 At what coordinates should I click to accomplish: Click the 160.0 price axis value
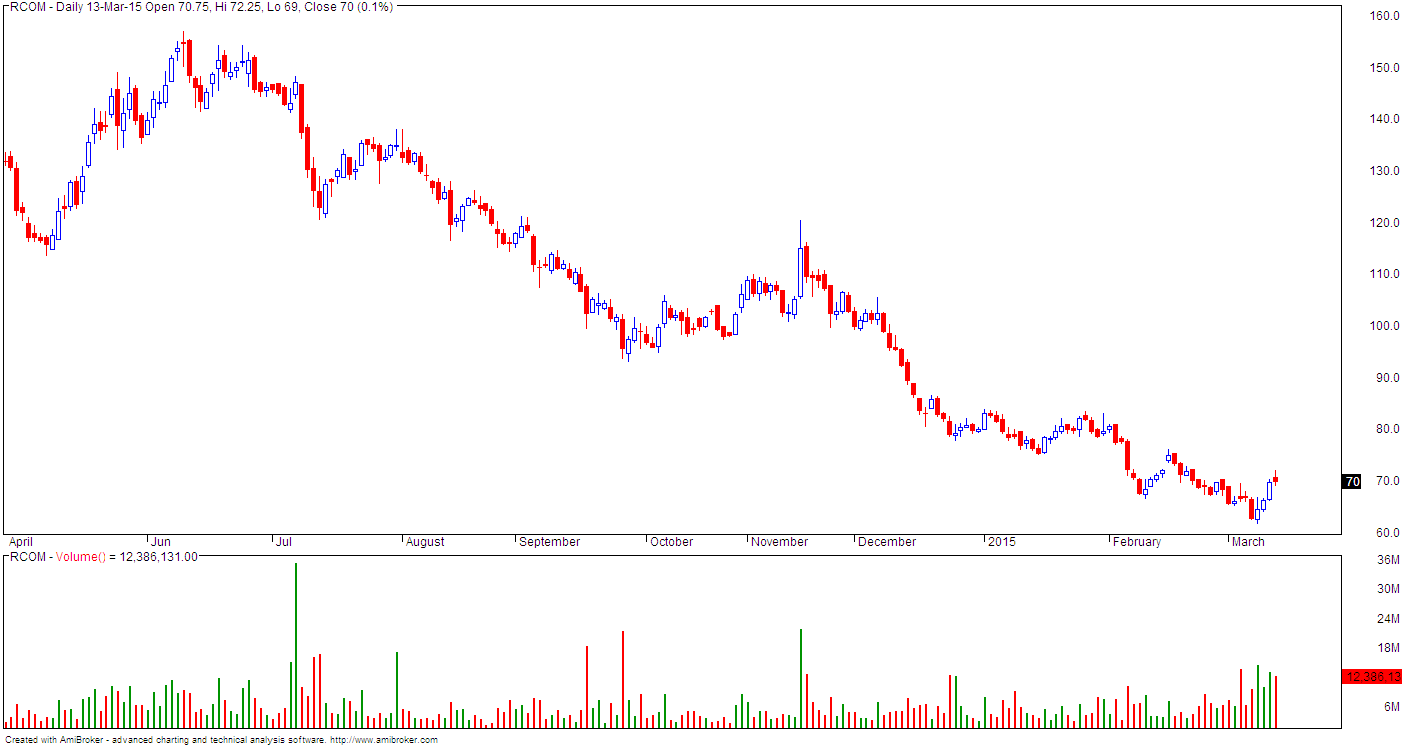[x=1384, y=16]
